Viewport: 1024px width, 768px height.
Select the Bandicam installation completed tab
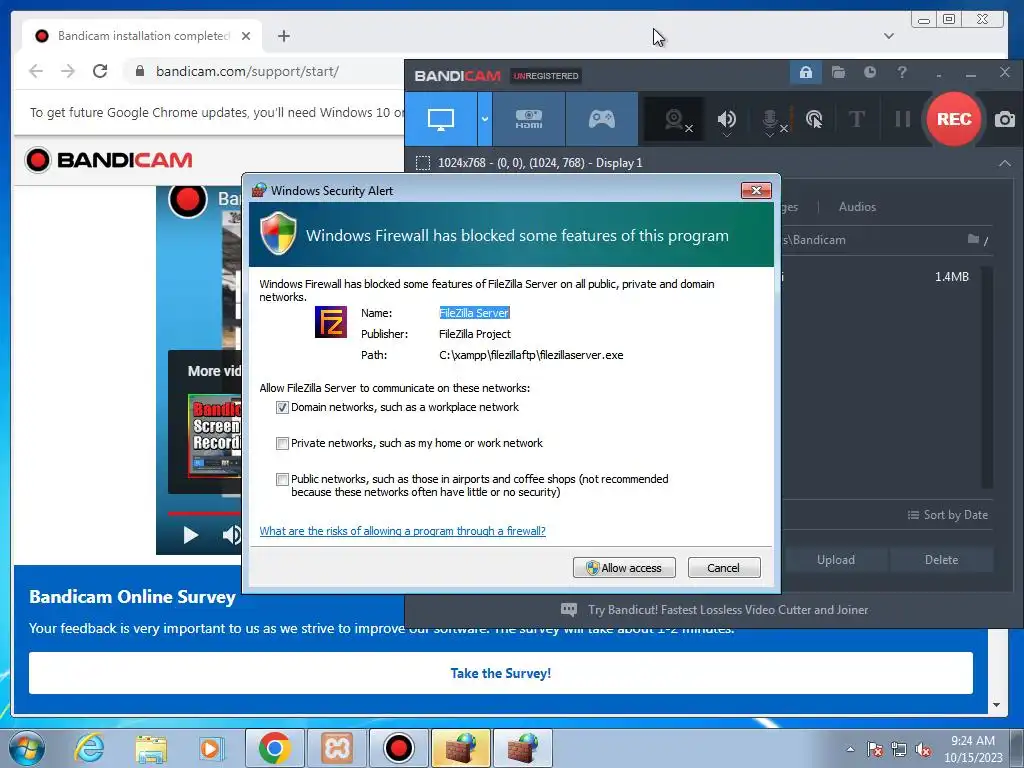point(142,36)
